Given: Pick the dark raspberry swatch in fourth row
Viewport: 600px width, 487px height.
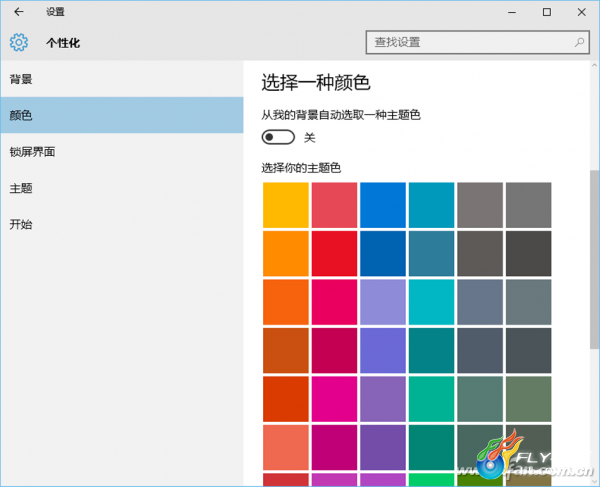Looking at the screenshot, I should click(334, 351).
